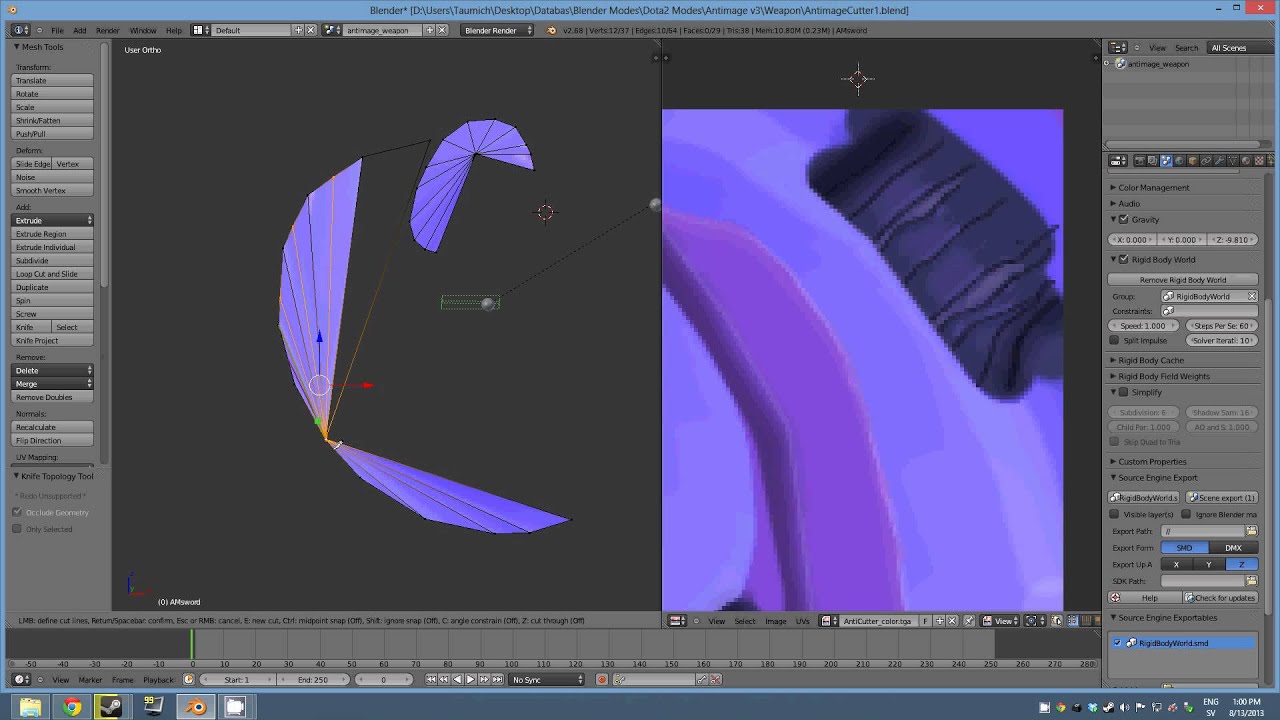The height and width of the screenshot is (720, 1280).
Task: Click Loop Cut and Slide button
Action: click(x=53, y=274)
